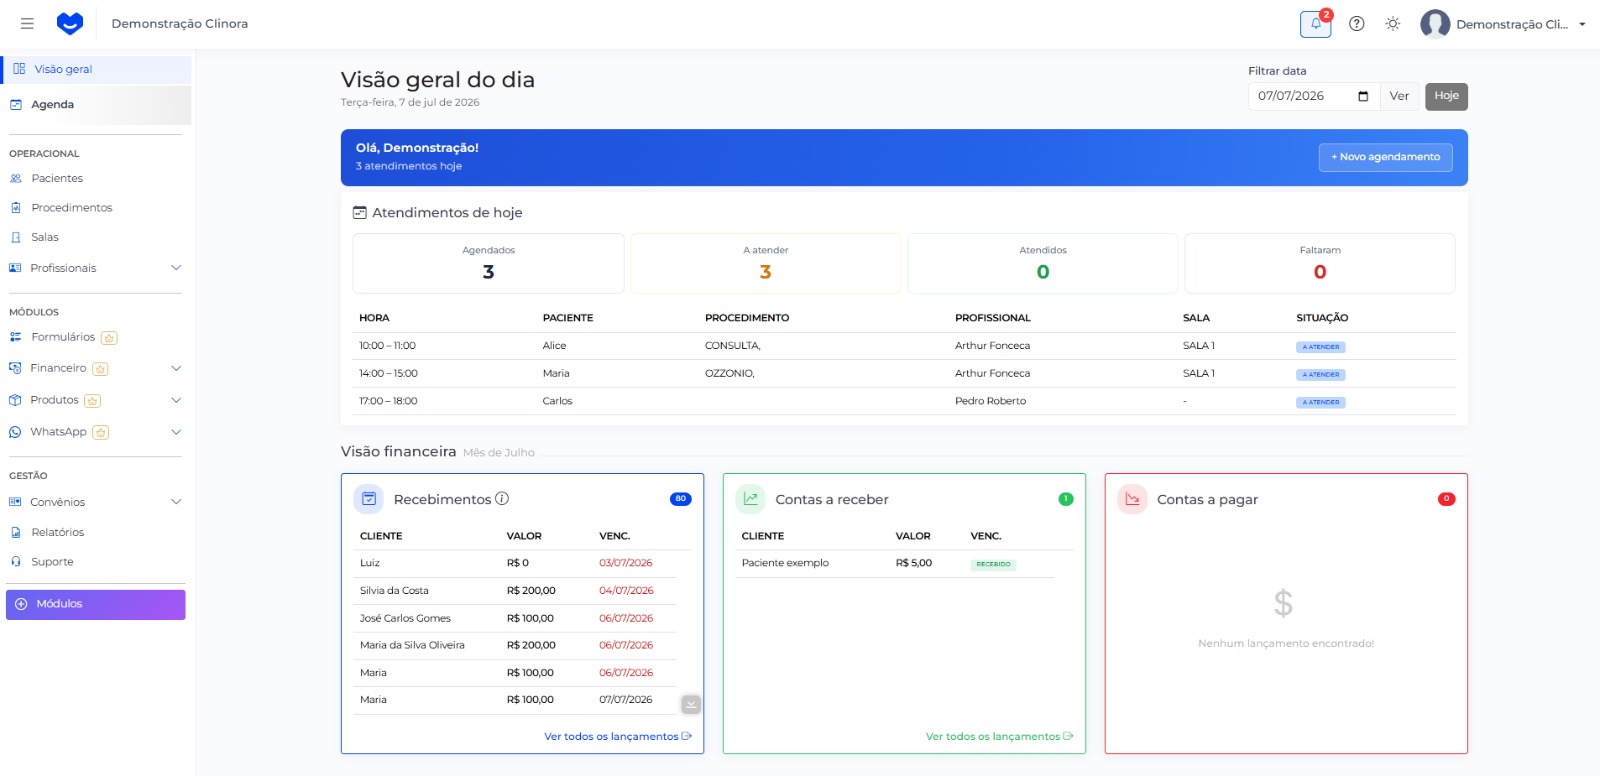Click the Filtrar data input field
The height and width of the screenshot is (776, 1600).
(1313, 96)
